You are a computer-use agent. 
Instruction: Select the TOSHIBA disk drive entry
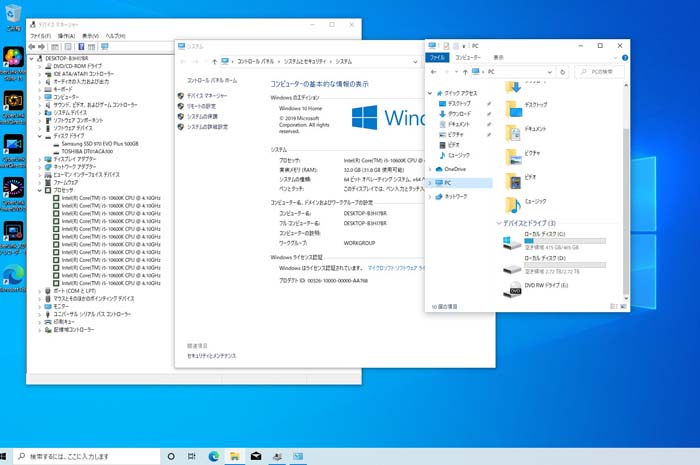coord(87,151)
